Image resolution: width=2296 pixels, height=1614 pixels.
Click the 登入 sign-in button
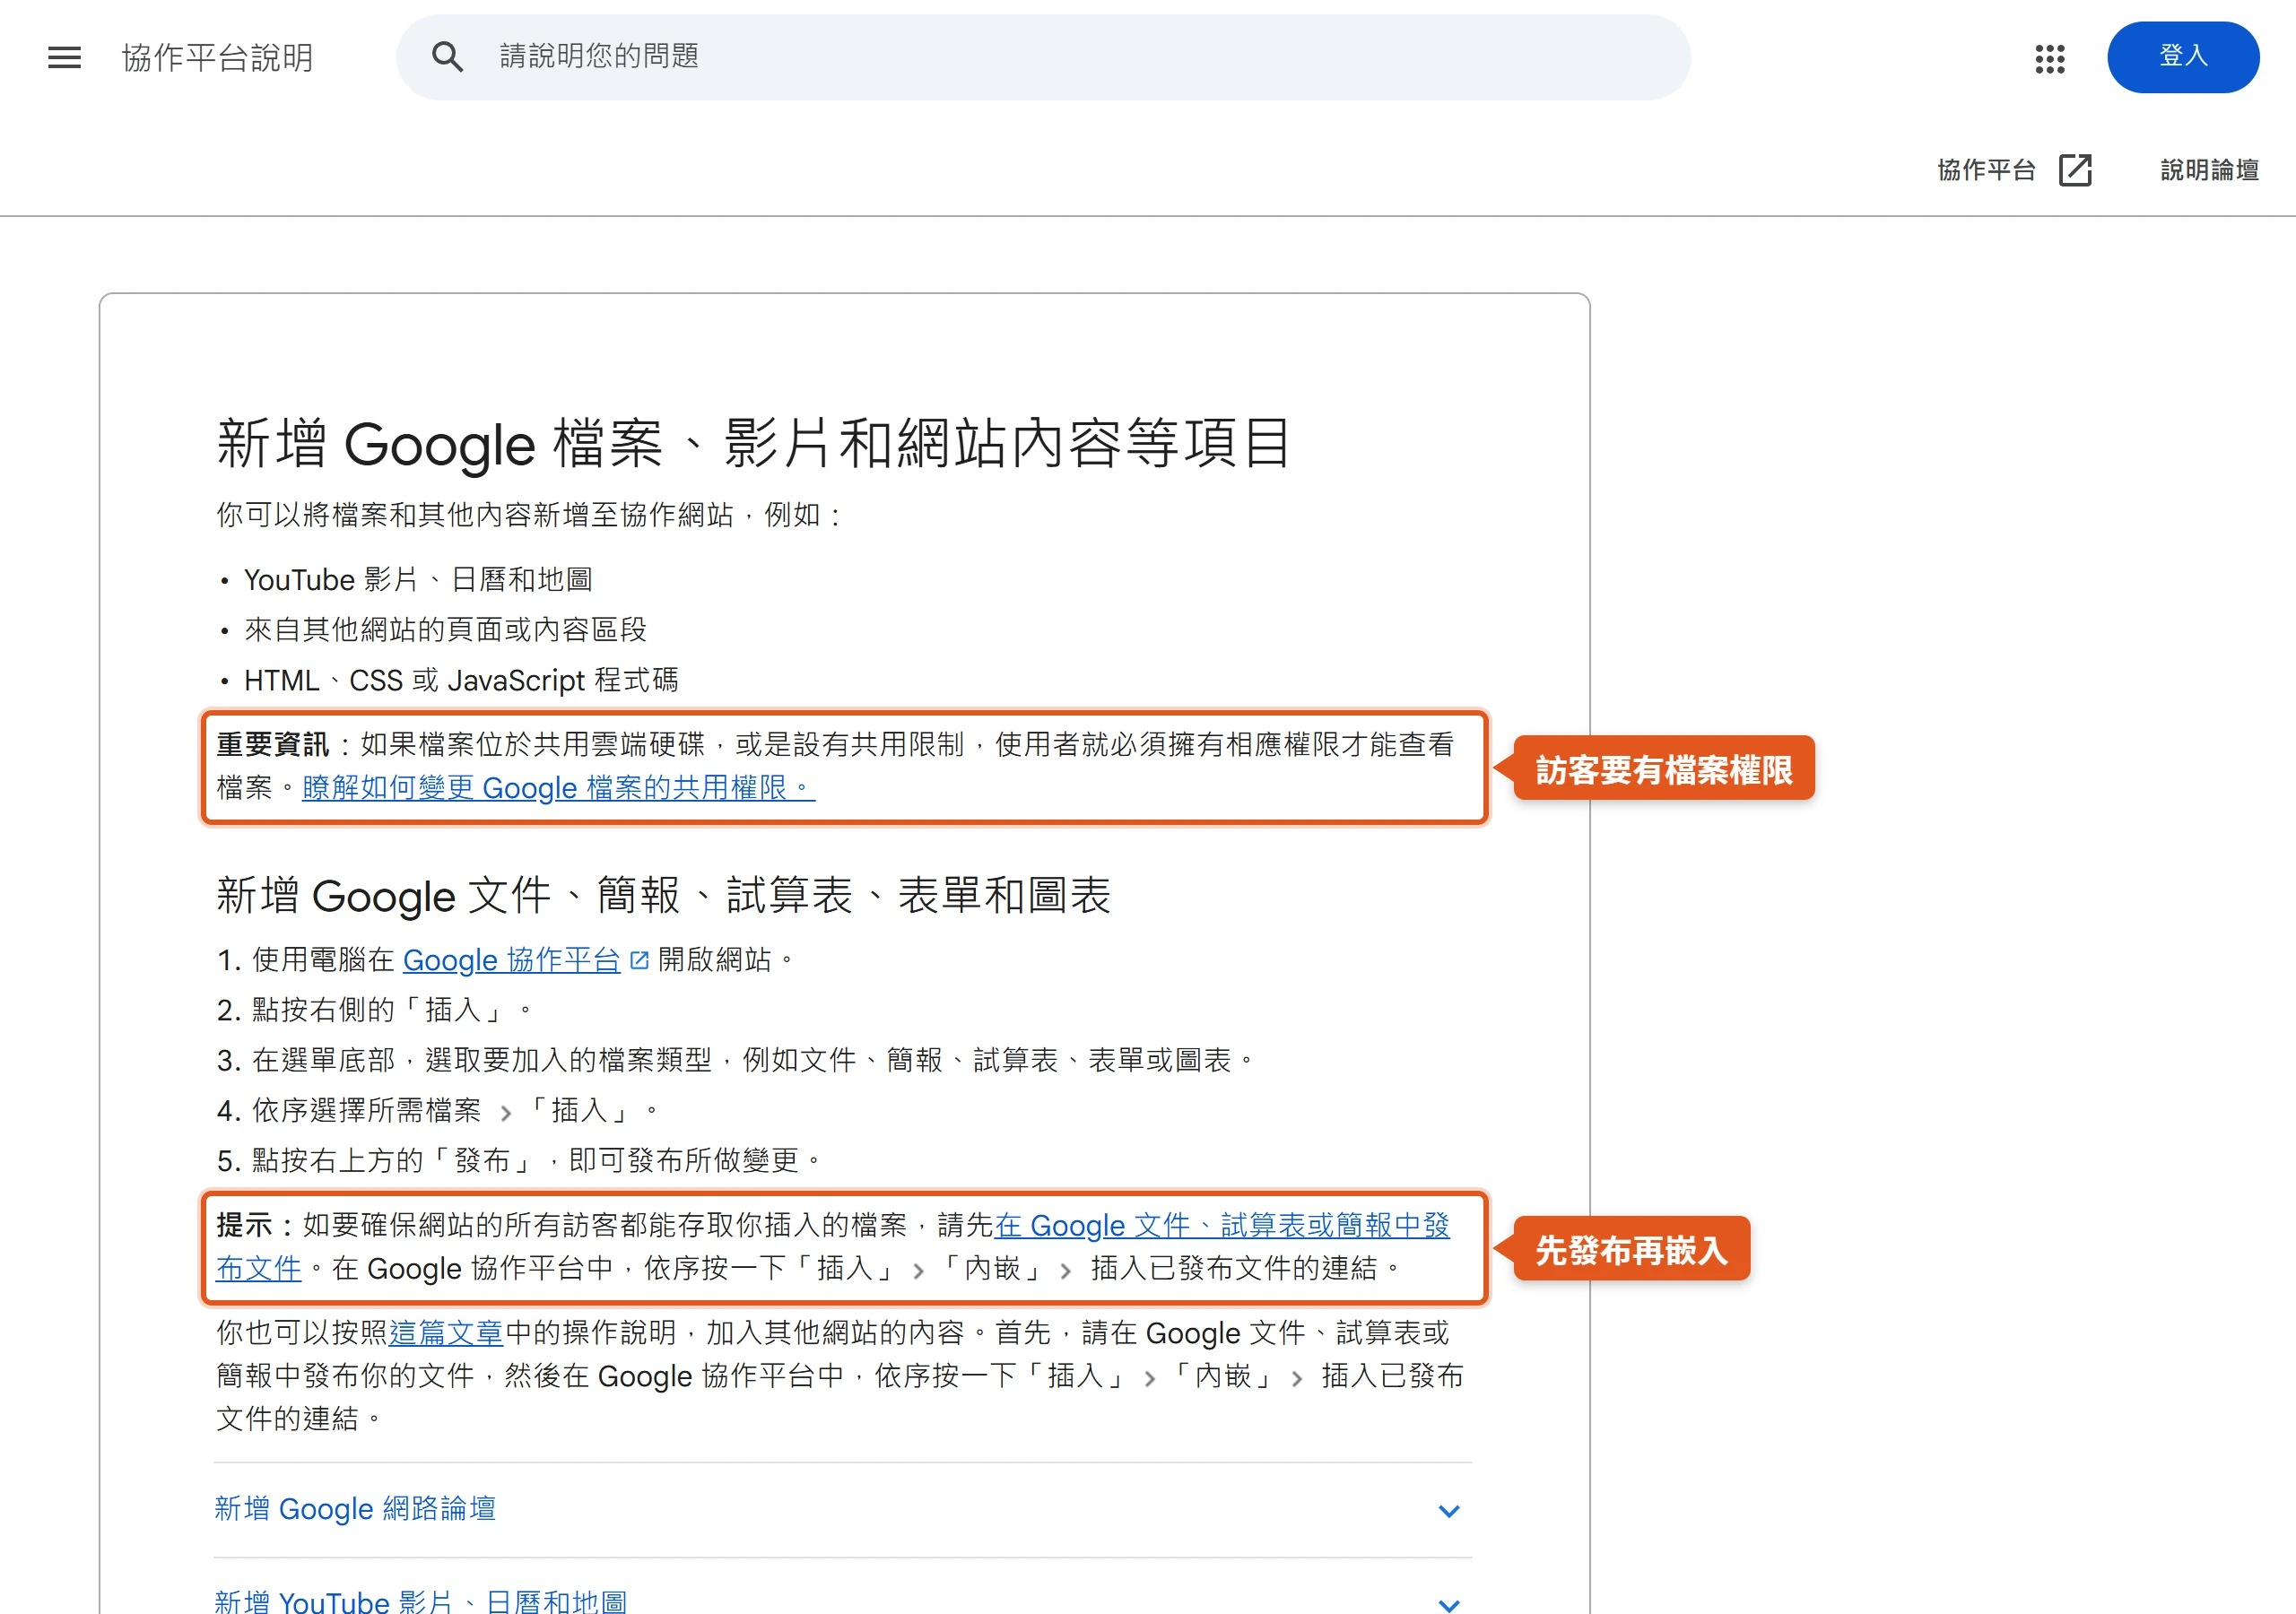[x=2182, y=57]
